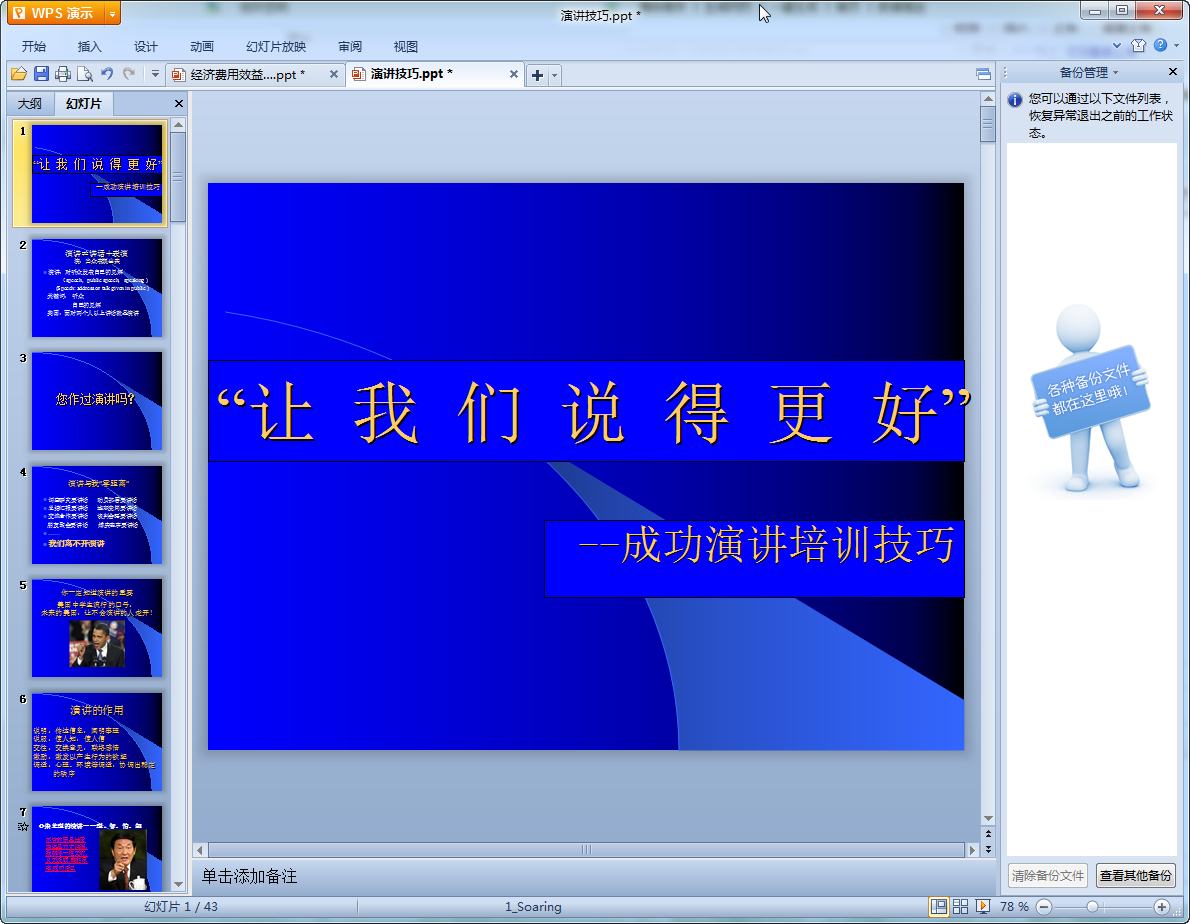Click the title text 让我们说得更好
The height and width of the screenshot is (924, 1190).
[593, 412]
